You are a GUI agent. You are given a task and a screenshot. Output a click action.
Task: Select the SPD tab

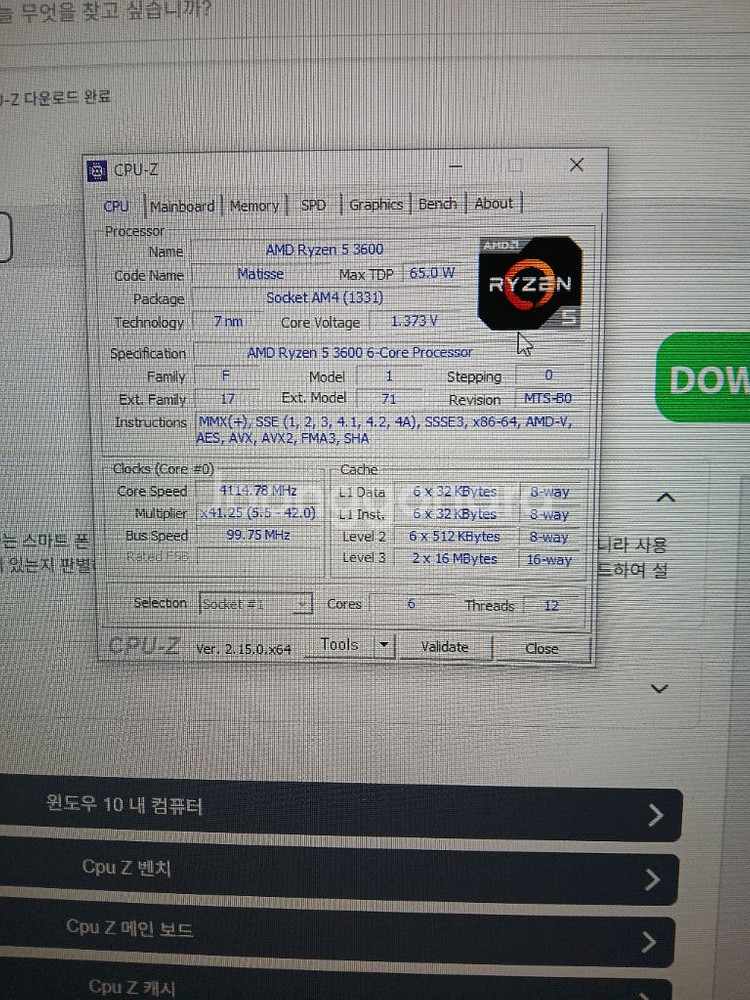313,205
